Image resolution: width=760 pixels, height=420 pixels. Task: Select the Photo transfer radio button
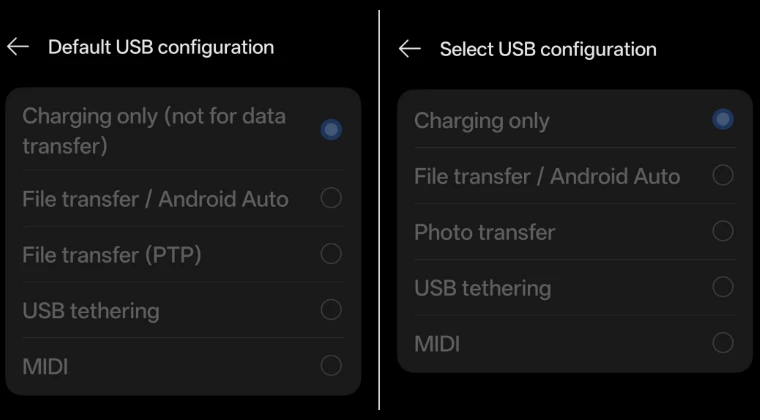click(x=723, y=232)
